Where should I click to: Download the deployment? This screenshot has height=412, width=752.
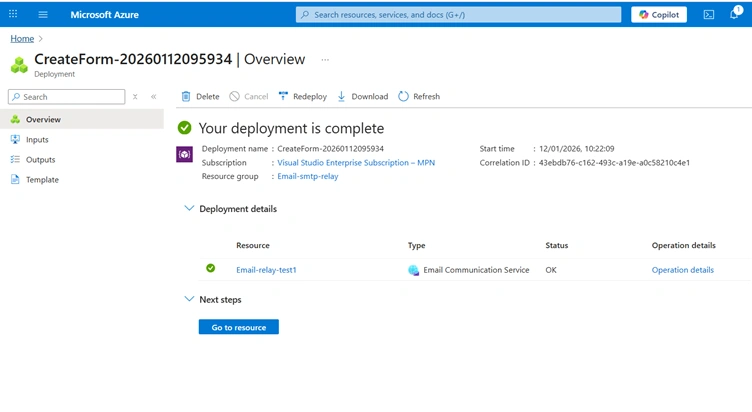click(x=363, y=96)
